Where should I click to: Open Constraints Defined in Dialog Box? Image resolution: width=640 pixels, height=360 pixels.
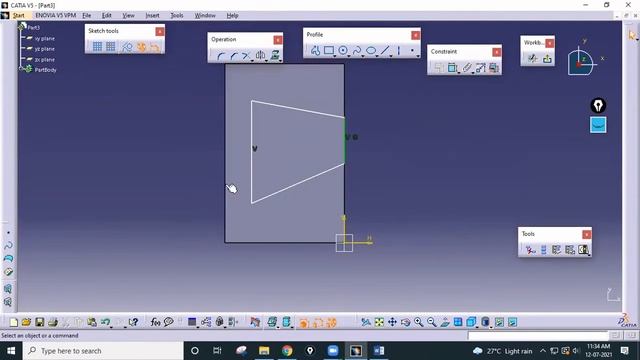pyautogui.click(x=438, y=68)
